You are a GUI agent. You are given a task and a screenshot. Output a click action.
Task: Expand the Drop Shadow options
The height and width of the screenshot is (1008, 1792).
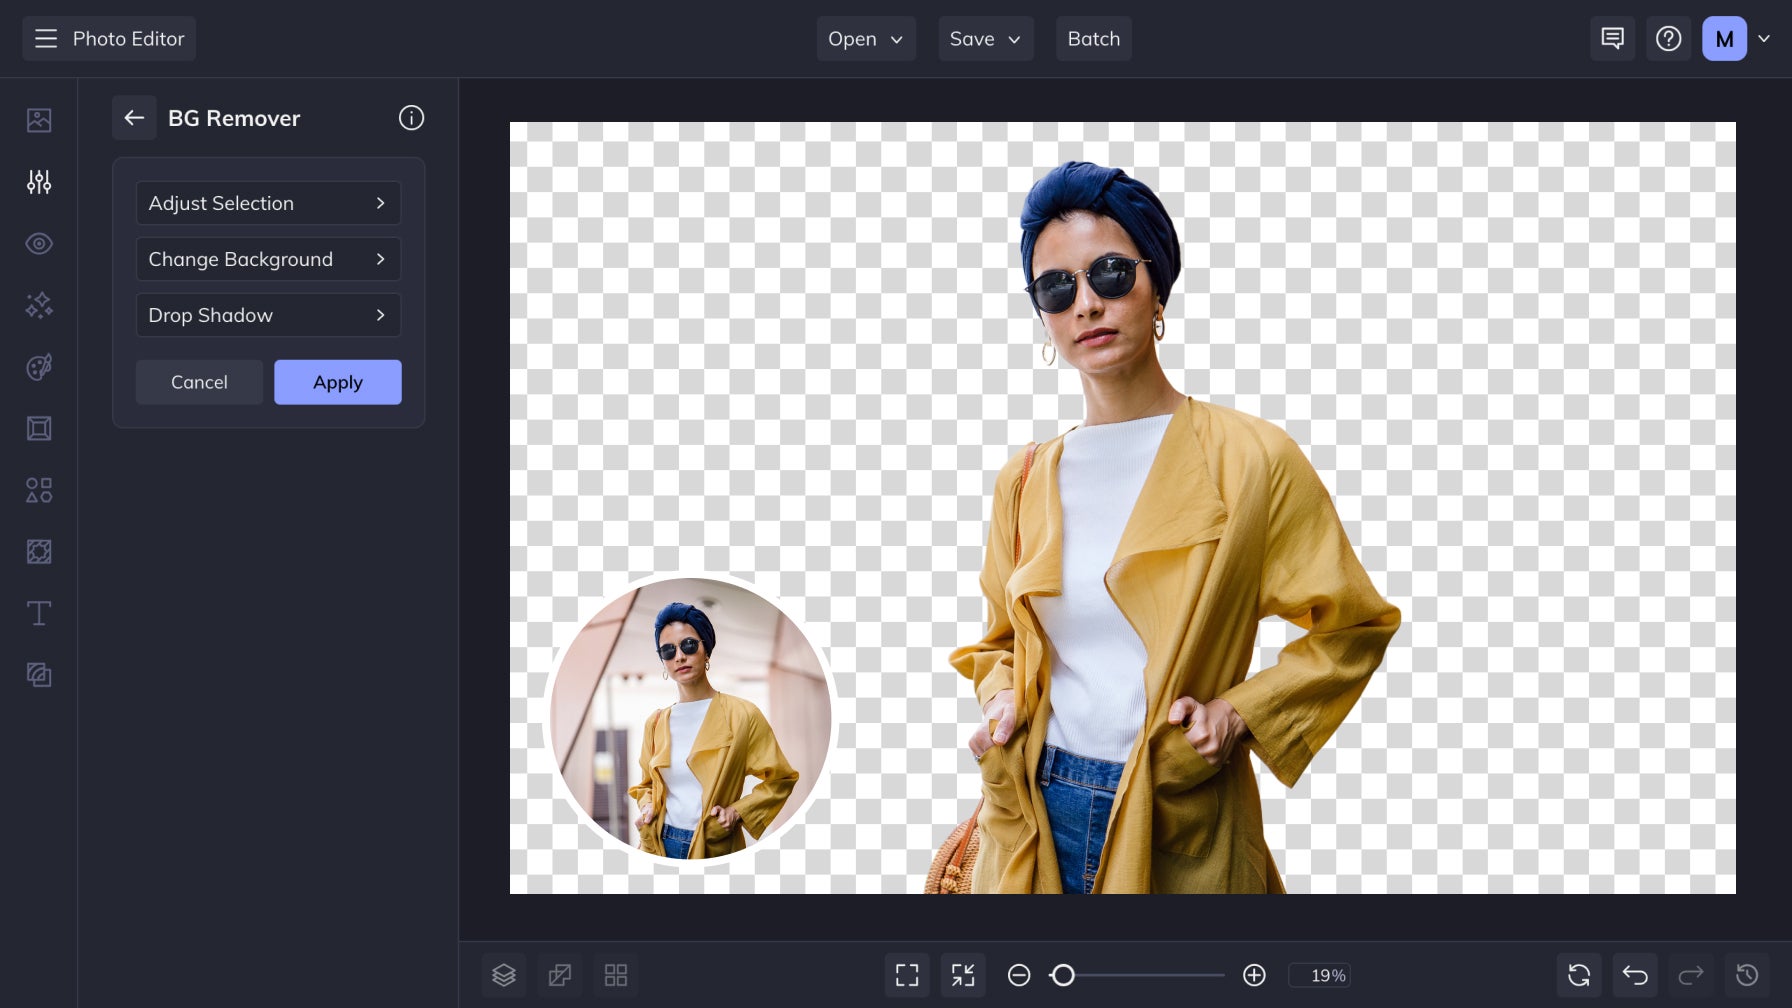coord(268,315)
